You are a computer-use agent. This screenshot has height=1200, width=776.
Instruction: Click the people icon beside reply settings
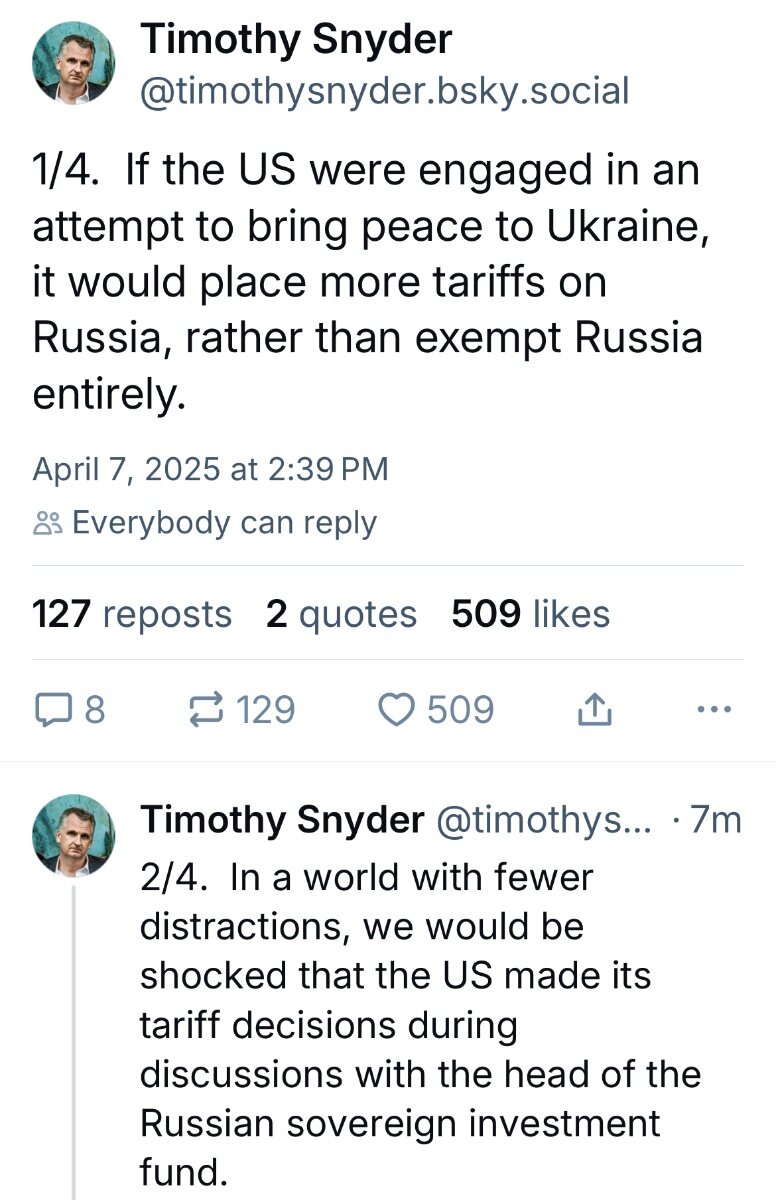point(48,523)
